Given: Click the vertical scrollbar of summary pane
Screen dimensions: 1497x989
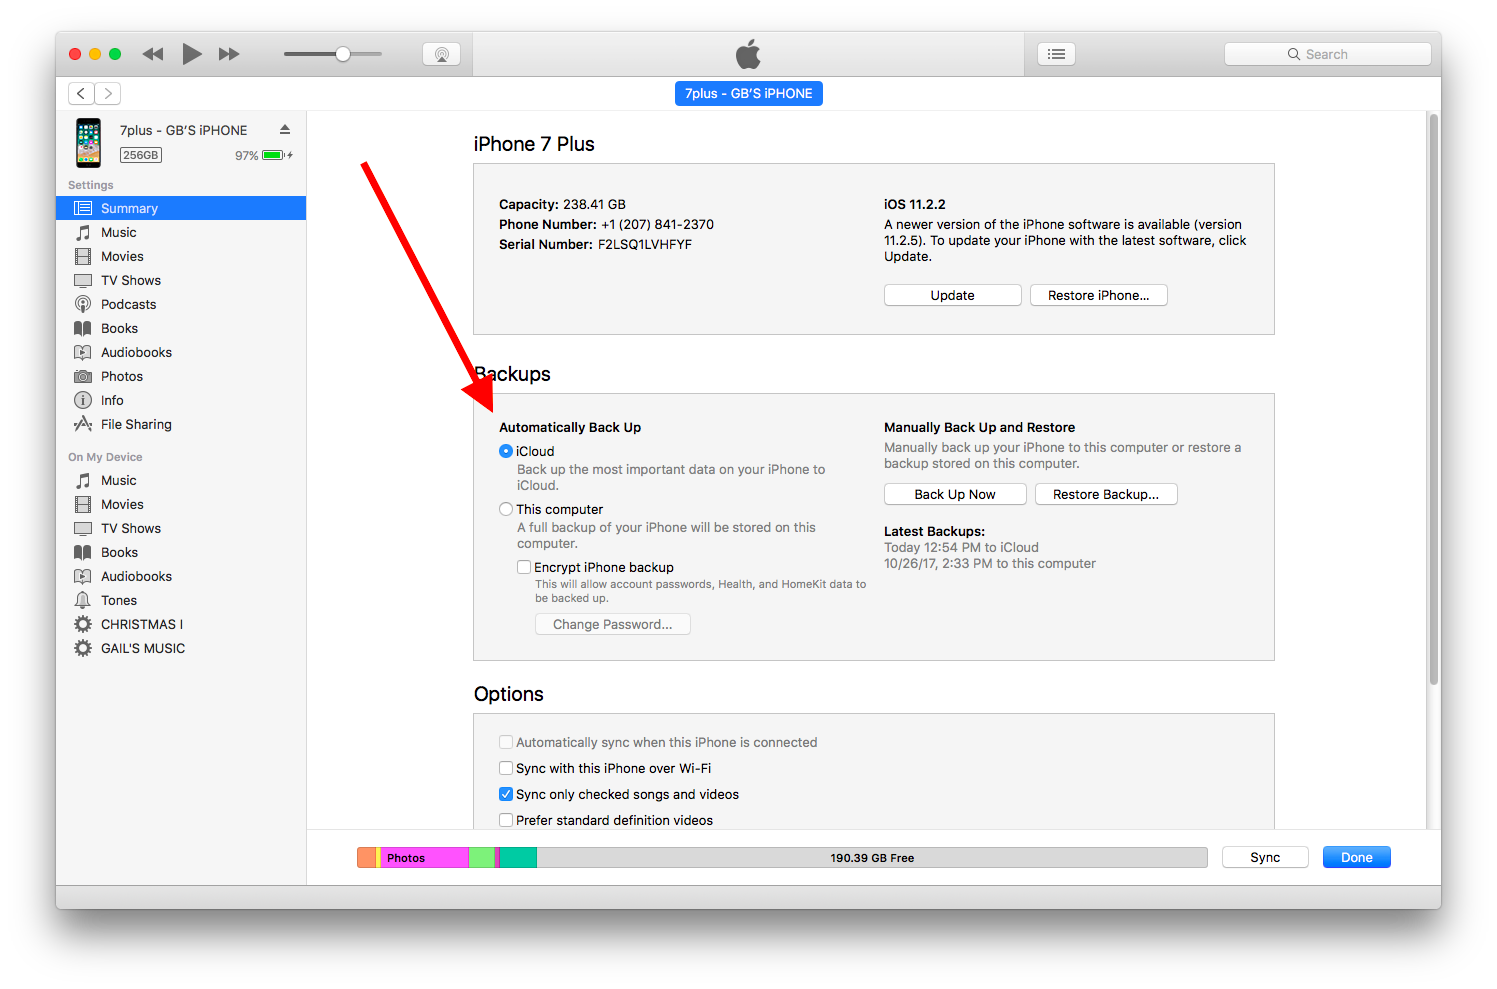Looking at the screenshot, I should (1433, 400).
